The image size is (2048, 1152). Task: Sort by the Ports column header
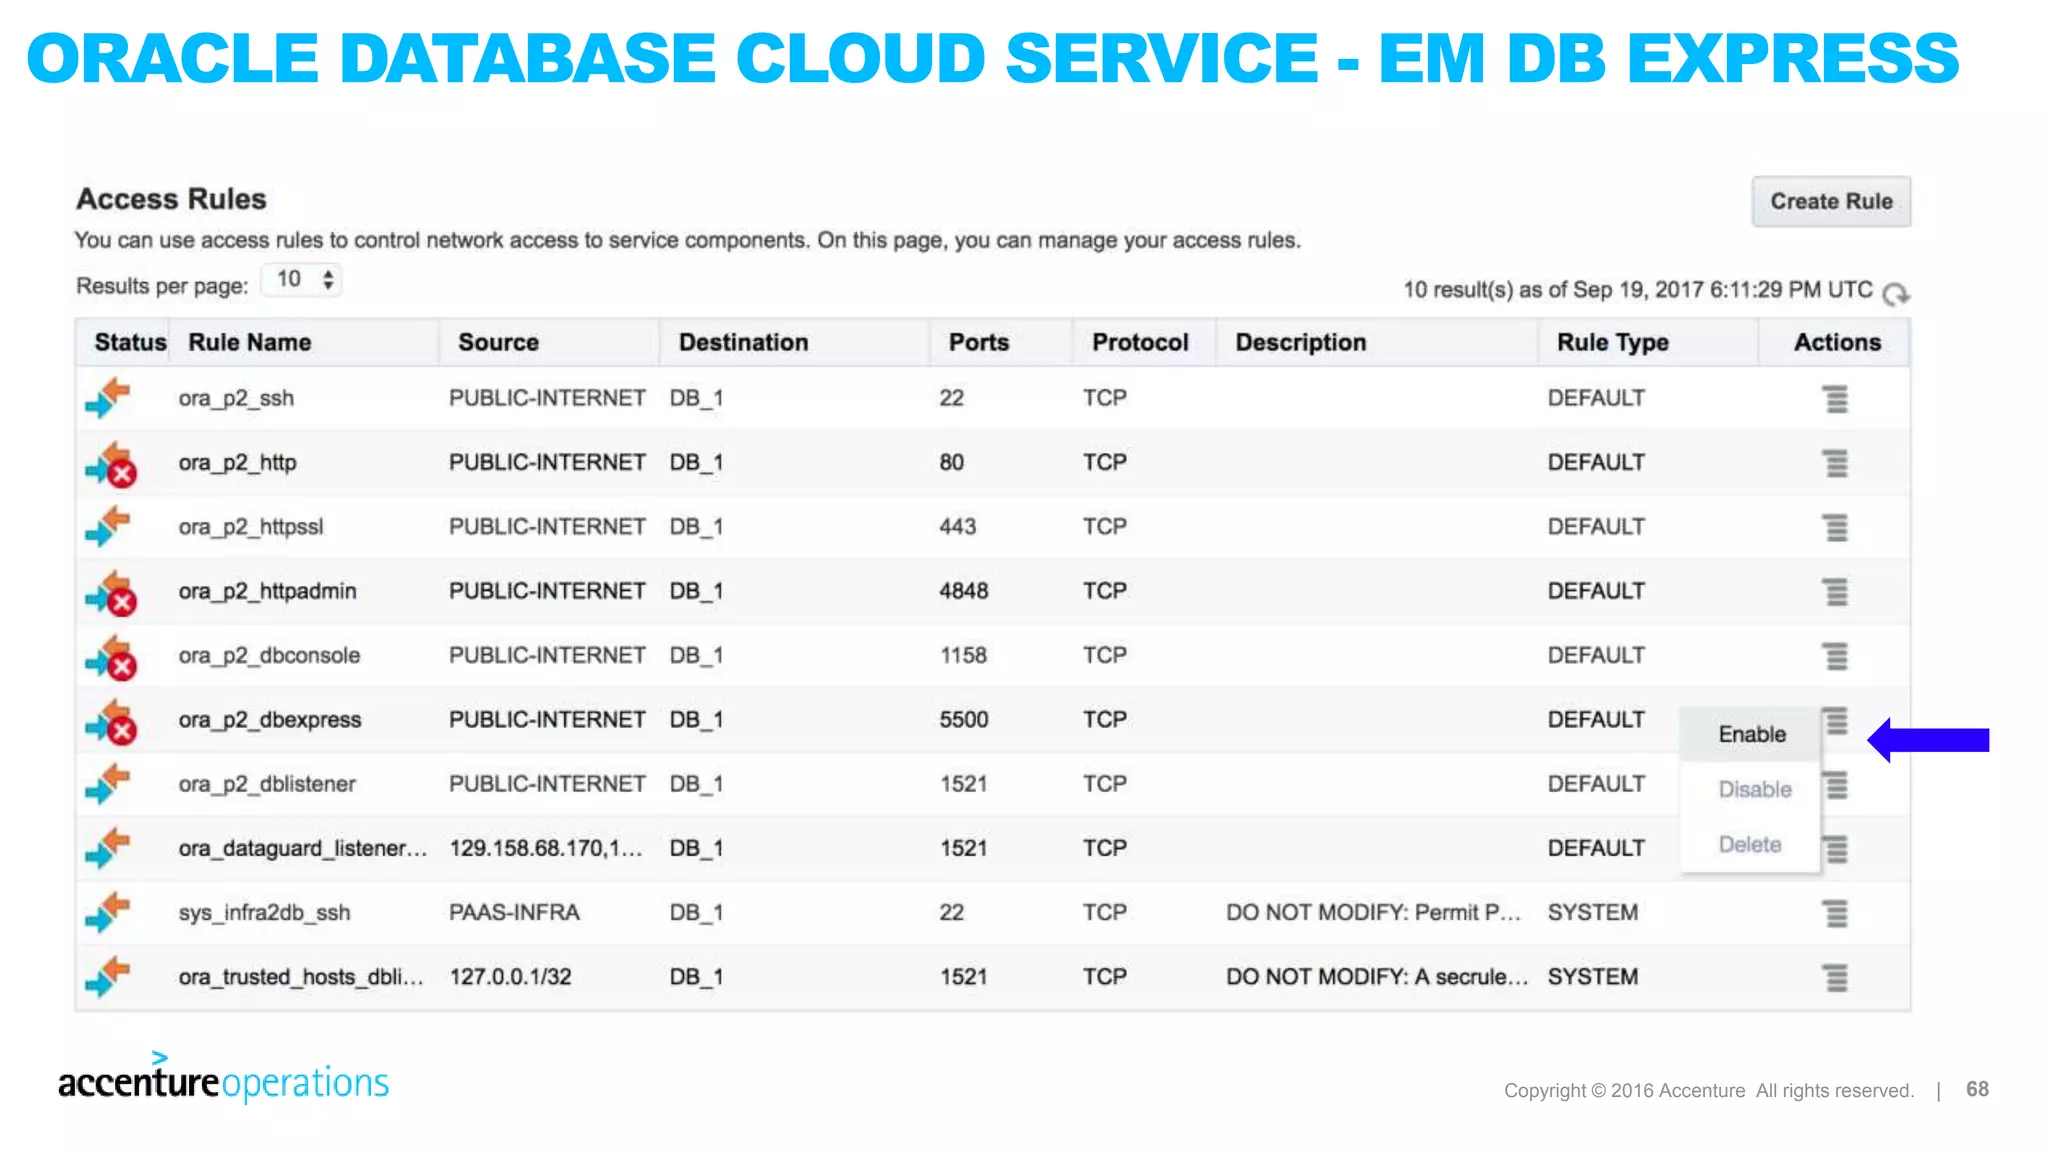pos(979,342)
